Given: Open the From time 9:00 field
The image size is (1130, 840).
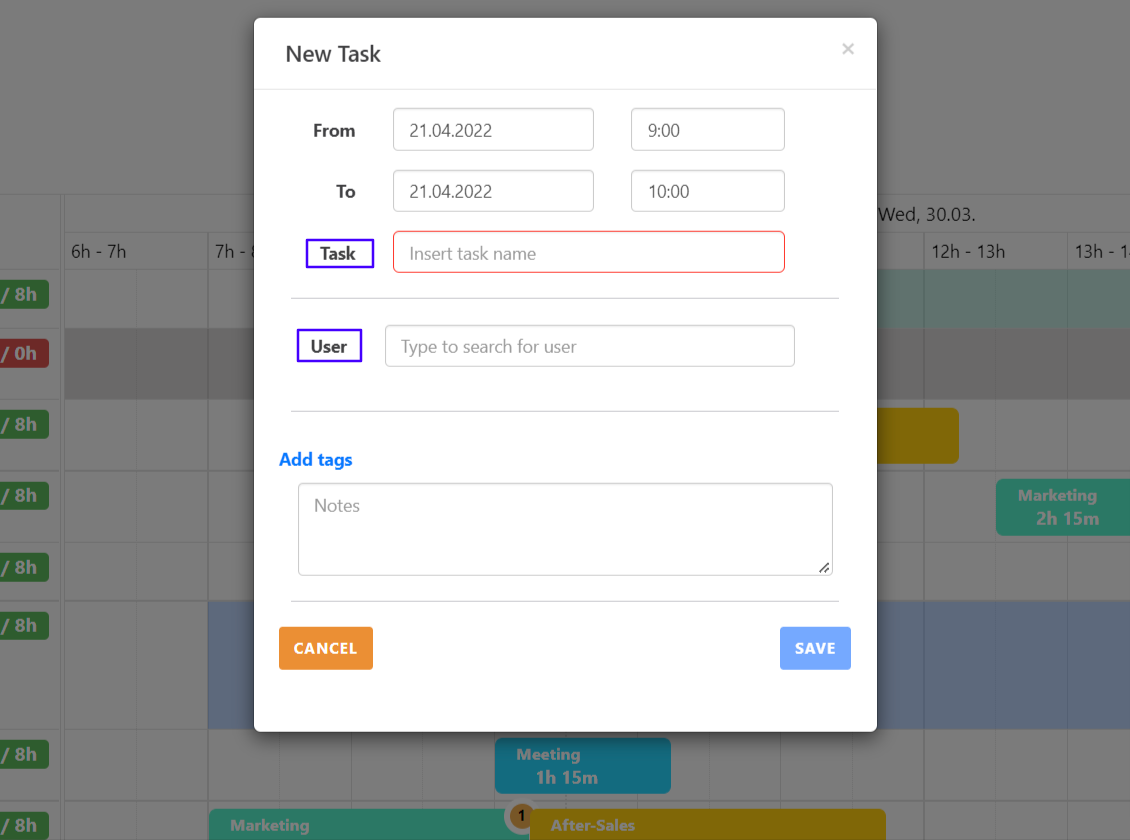Looking at the screenshot, I should tap(707, 130).
